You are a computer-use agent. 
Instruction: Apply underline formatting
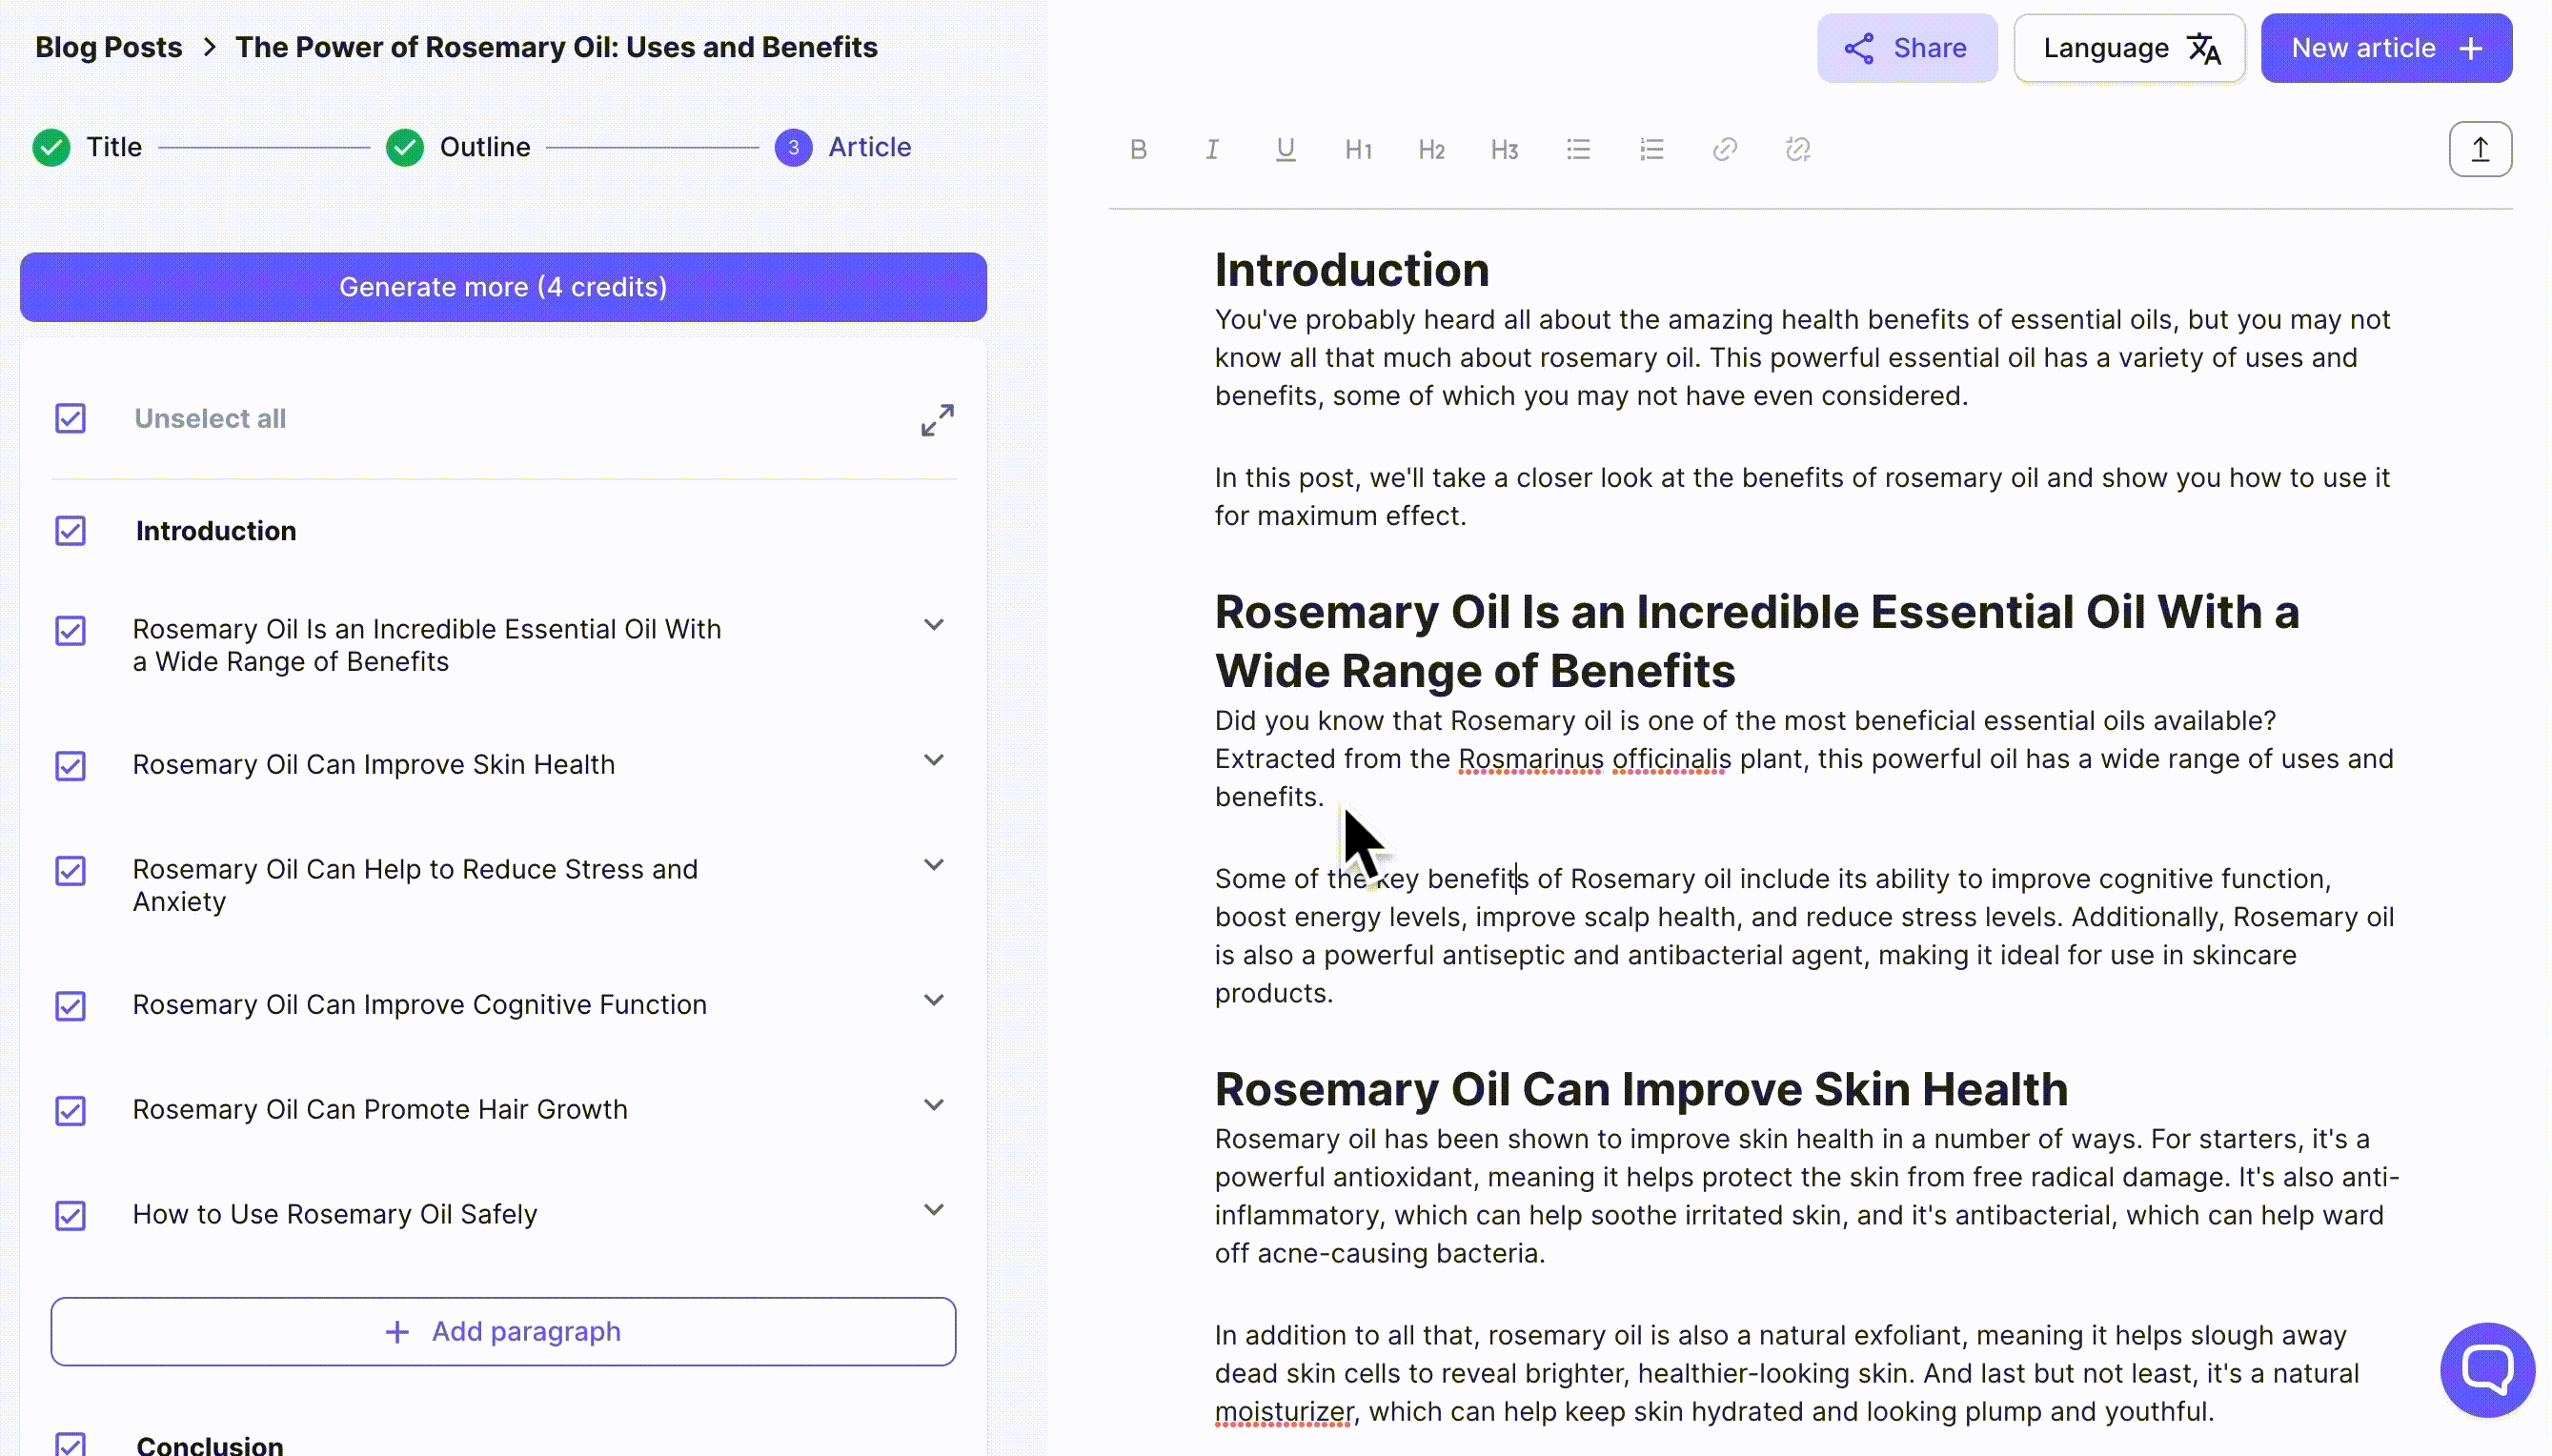pyautogui.click(x=1284, y=148)
